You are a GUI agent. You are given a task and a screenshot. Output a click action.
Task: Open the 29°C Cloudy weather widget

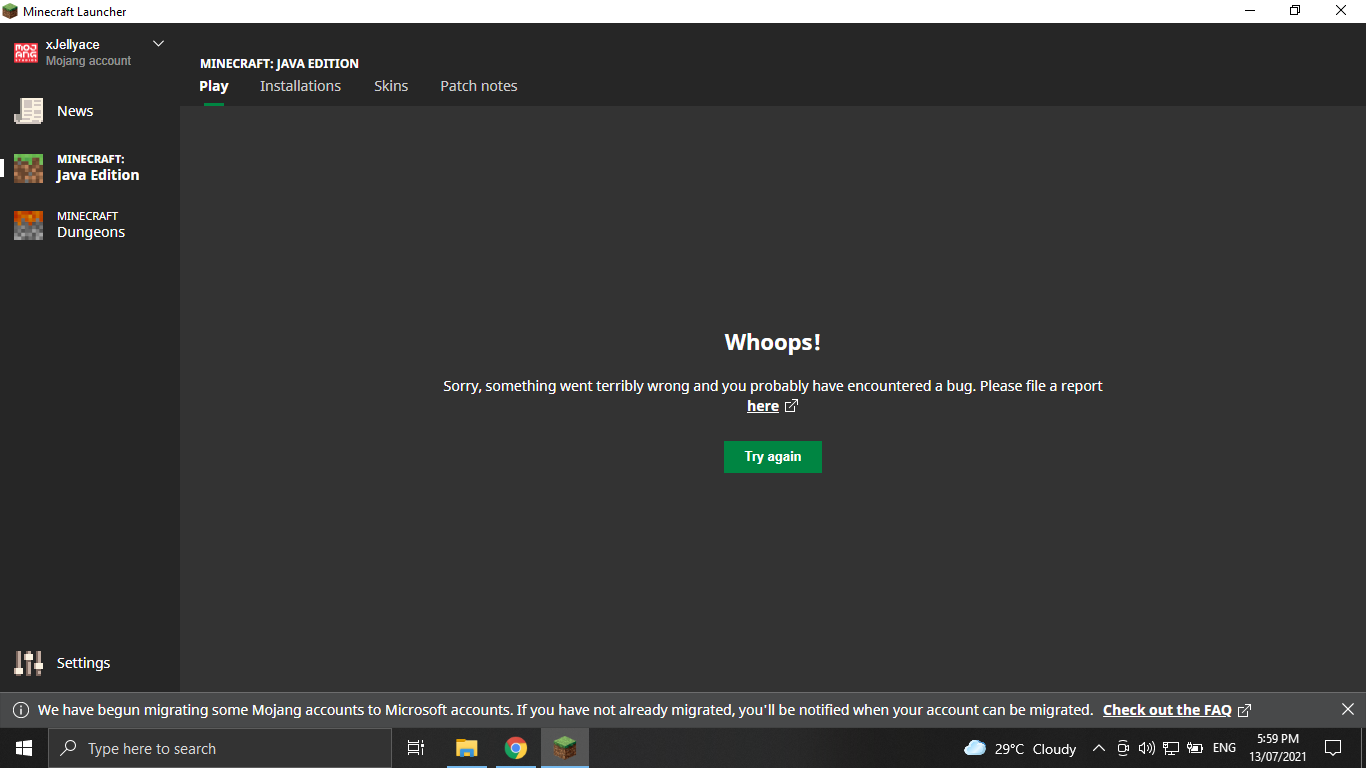point(1020,748)
